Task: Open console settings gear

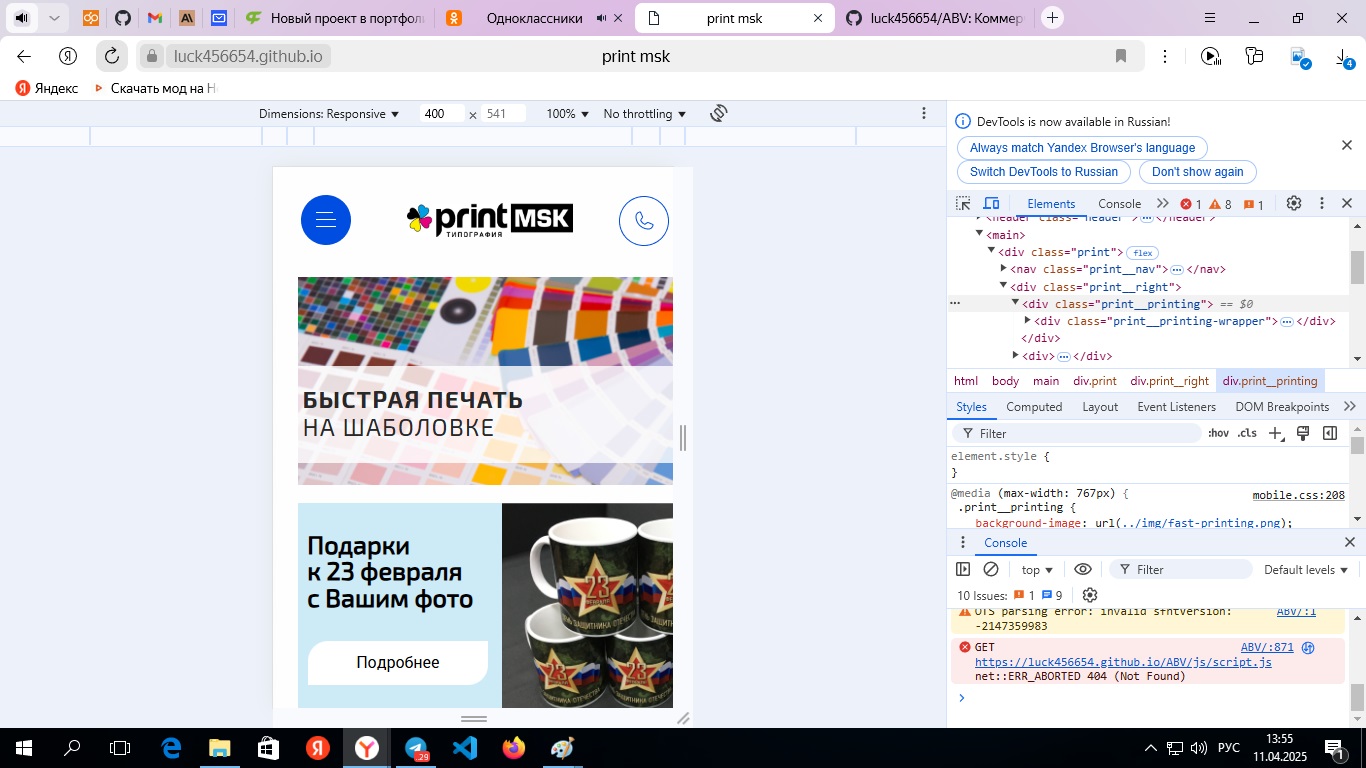Action: click(1090, 595)
